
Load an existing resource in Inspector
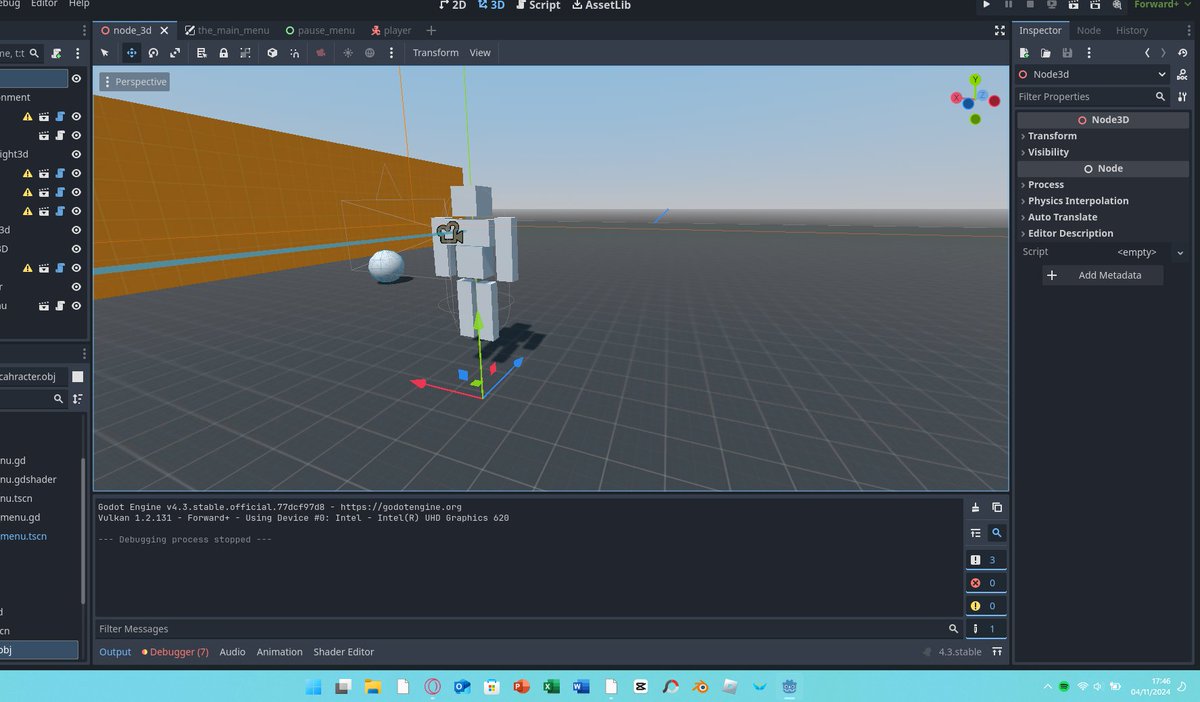tap(1046, 53)
